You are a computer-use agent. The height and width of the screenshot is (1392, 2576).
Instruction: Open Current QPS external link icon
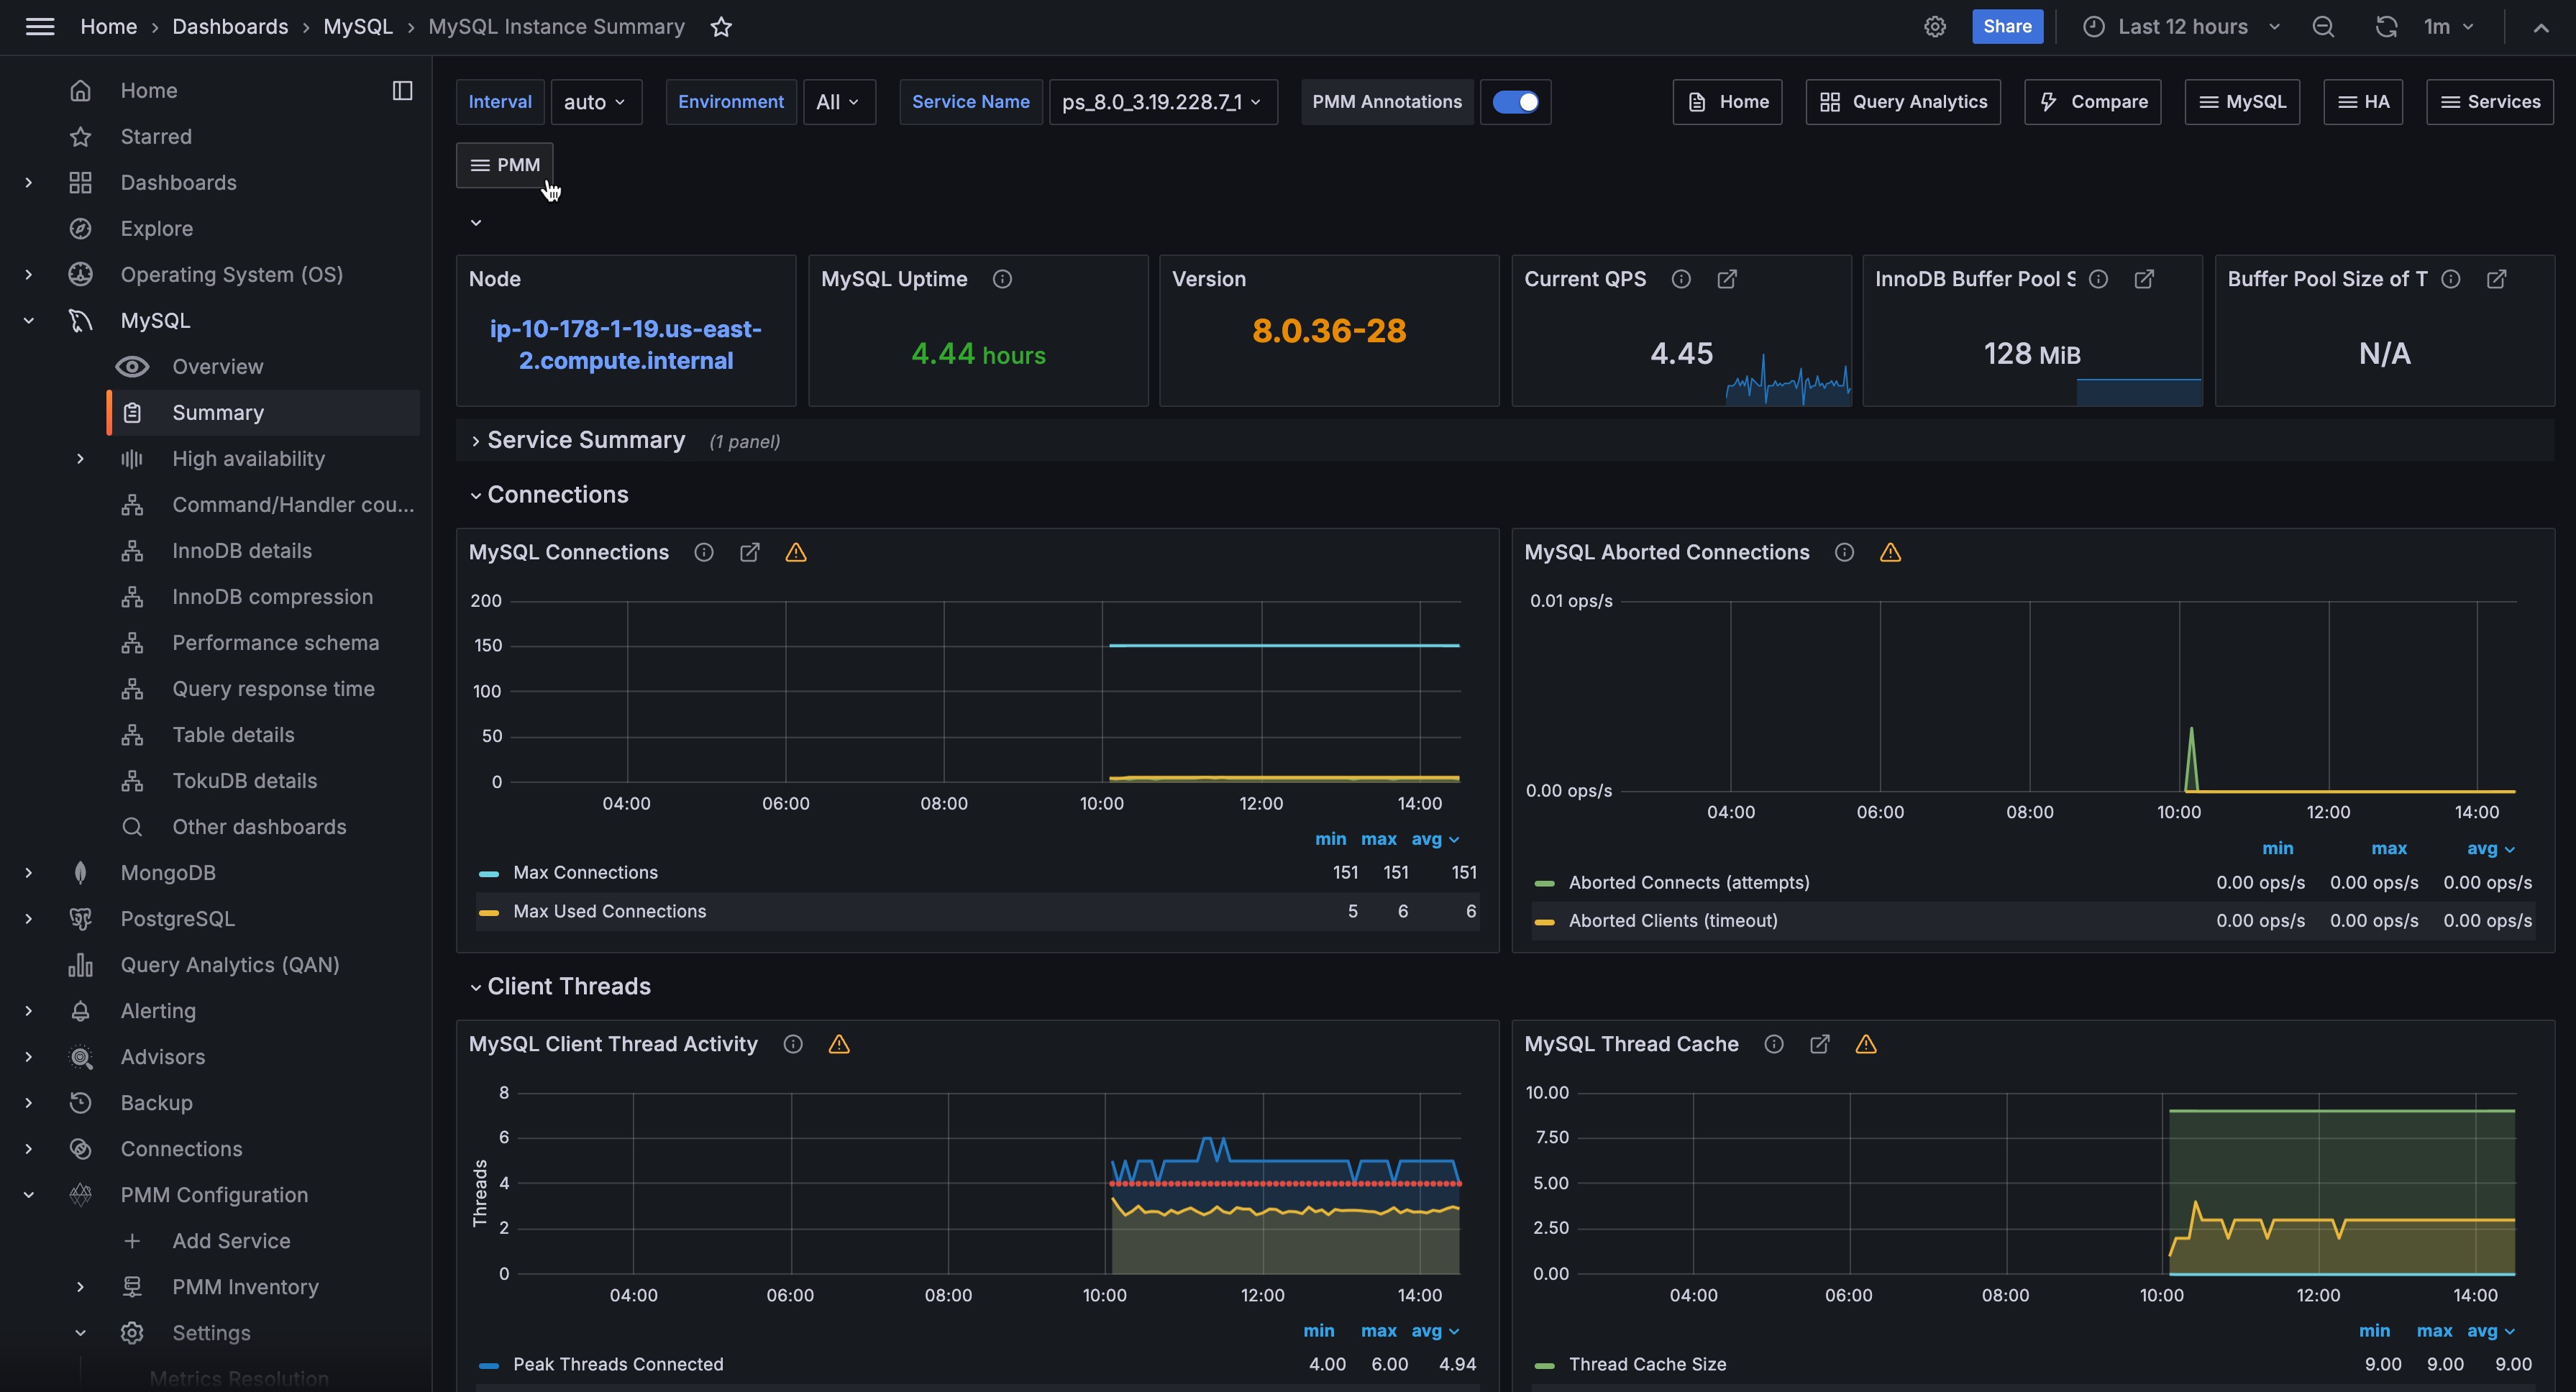pos(1727,279)
